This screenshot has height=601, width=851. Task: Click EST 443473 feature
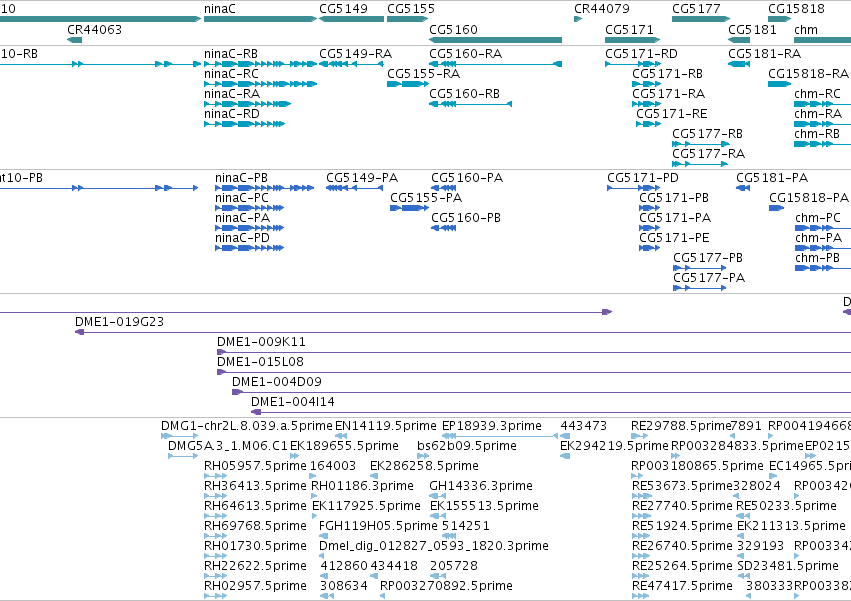565,436
